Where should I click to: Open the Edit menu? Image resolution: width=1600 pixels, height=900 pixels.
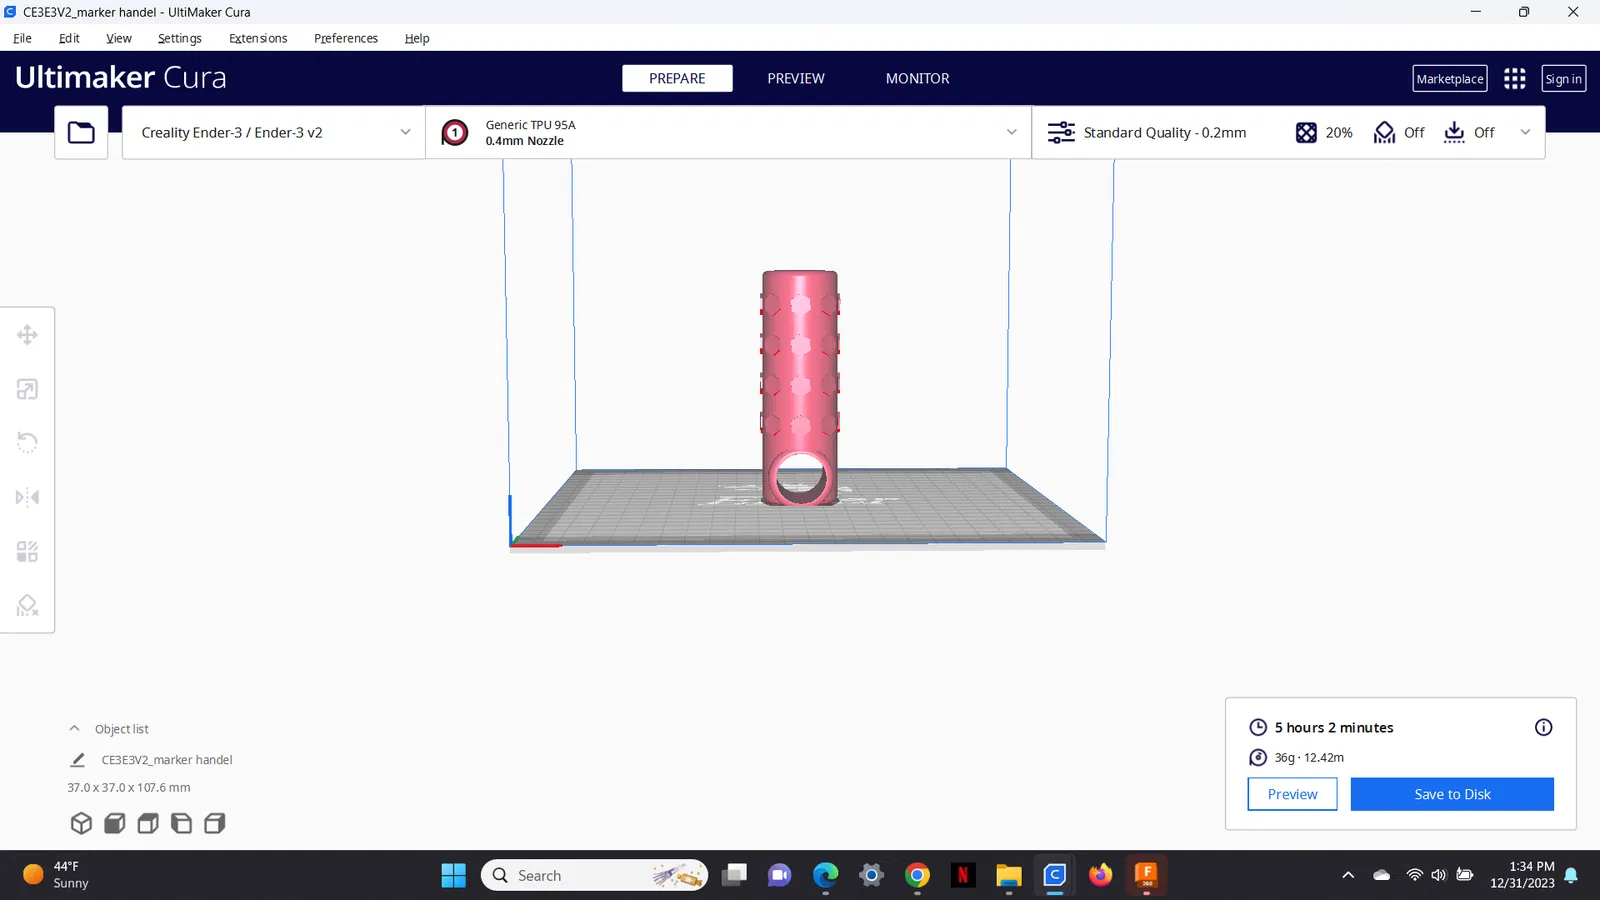pos(69,38)
